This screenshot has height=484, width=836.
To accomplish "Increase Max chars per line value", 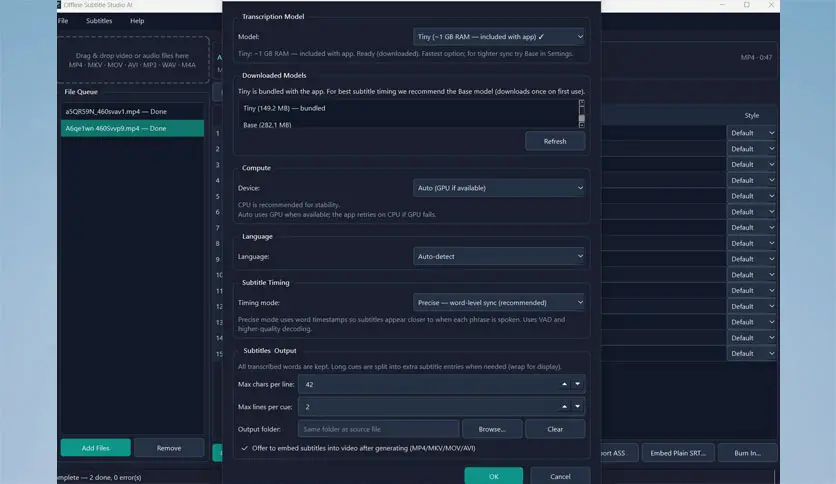I will pyautogui.click(x=565, y=384).
